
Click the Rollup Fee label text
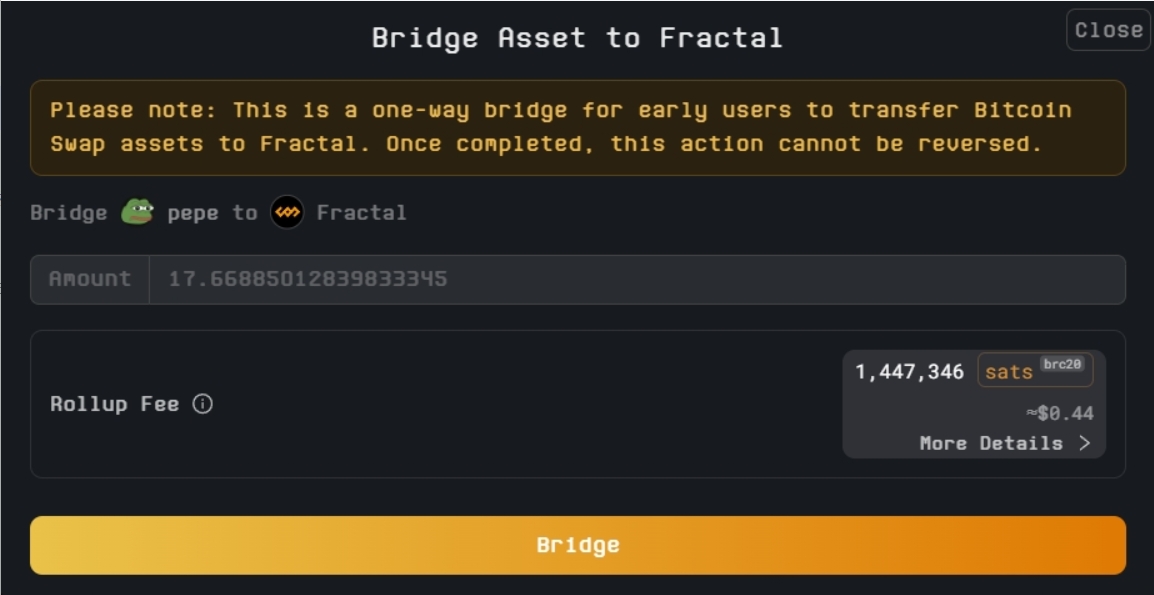click(x=114, y=404)
